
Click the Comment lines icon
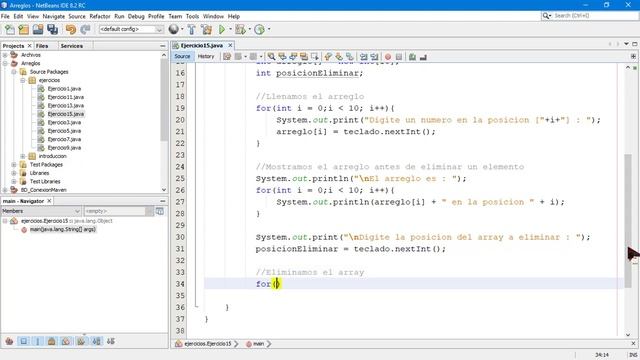(412, 57)
